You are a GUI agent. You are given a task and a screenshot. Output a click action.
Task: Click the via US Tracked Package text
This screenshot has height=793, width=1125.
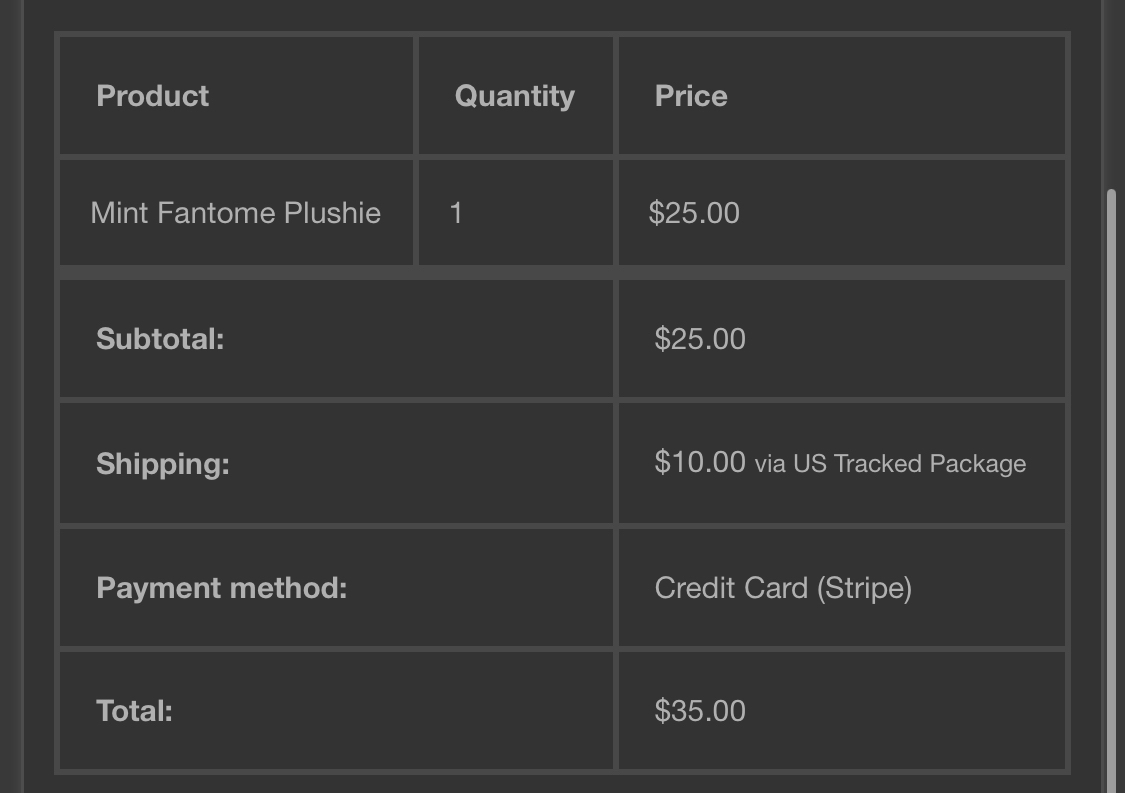click(x=890, y=464)
